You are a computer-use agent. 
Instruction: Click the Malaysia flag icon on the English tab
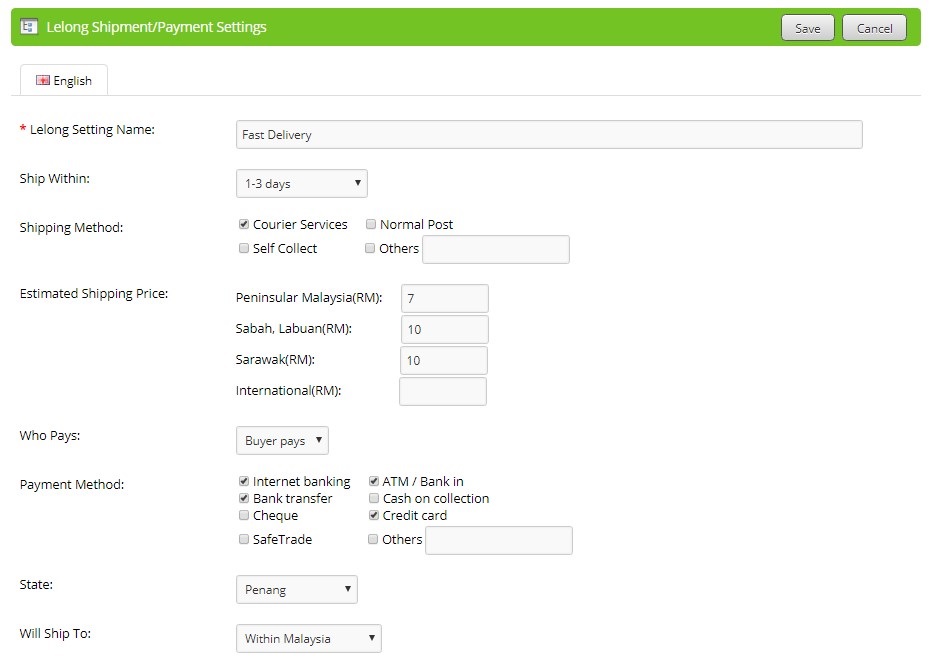(41, 79)
